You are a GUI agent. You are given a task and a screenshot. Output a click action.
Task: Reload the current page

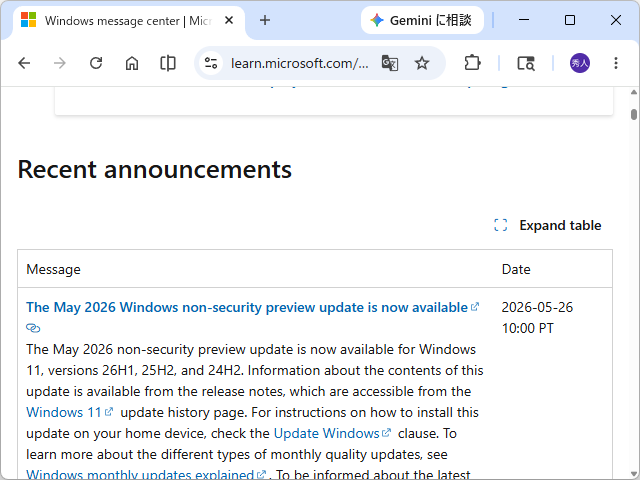[96, 63]
